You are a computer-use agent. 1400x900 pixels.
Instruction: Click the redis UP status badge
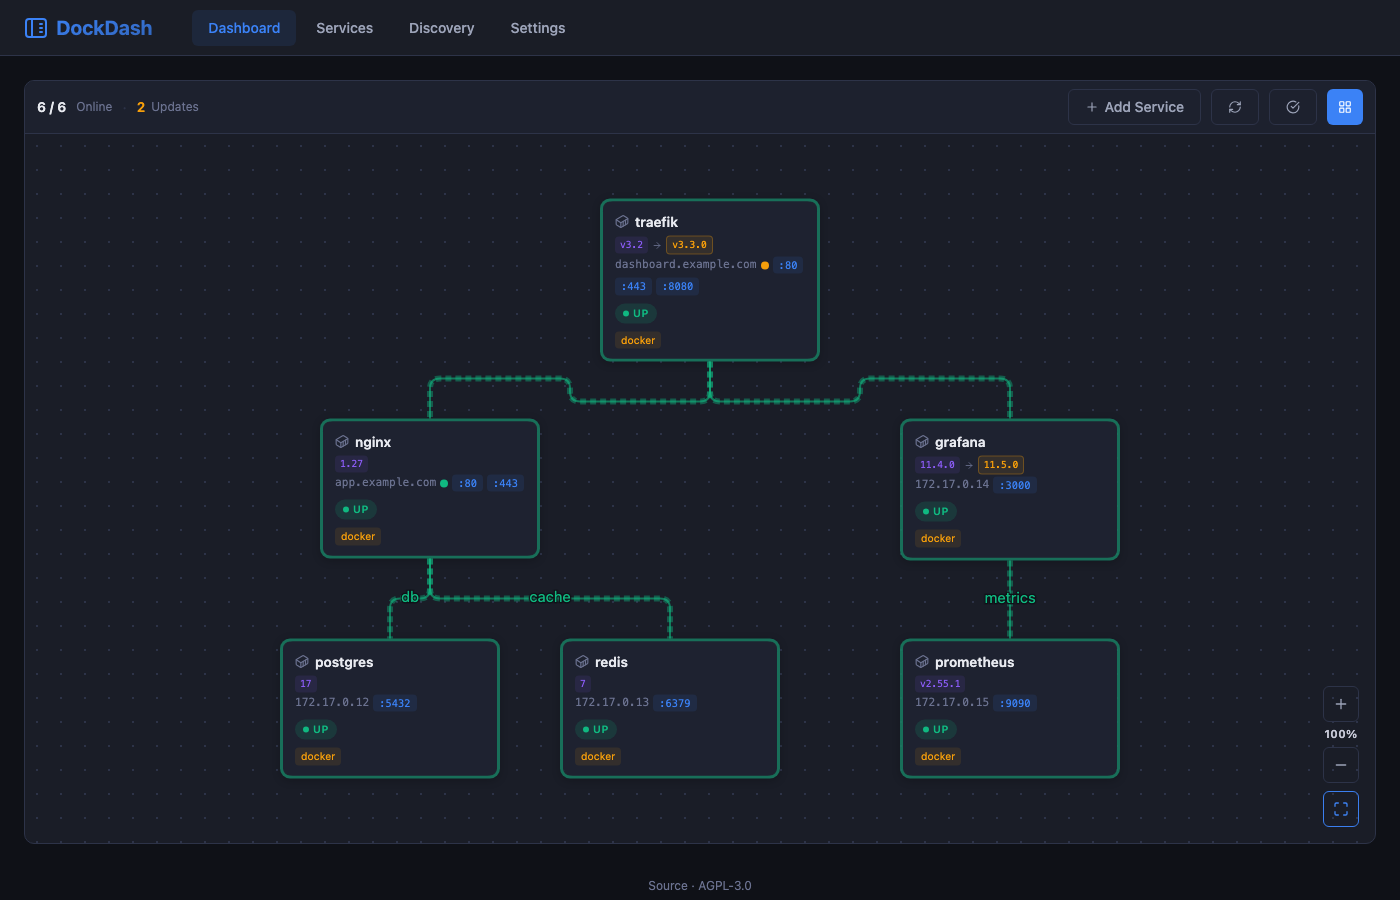coord(596,730)
